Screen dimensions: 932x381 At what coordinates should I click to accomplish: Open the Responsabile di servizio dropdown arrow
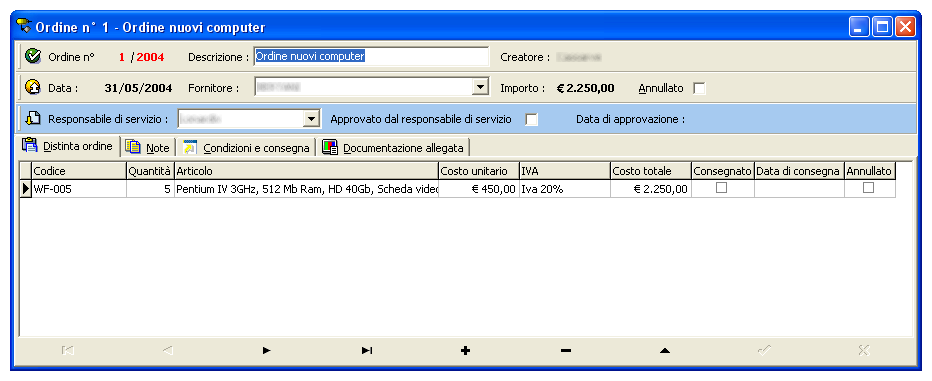click(311, 118)
